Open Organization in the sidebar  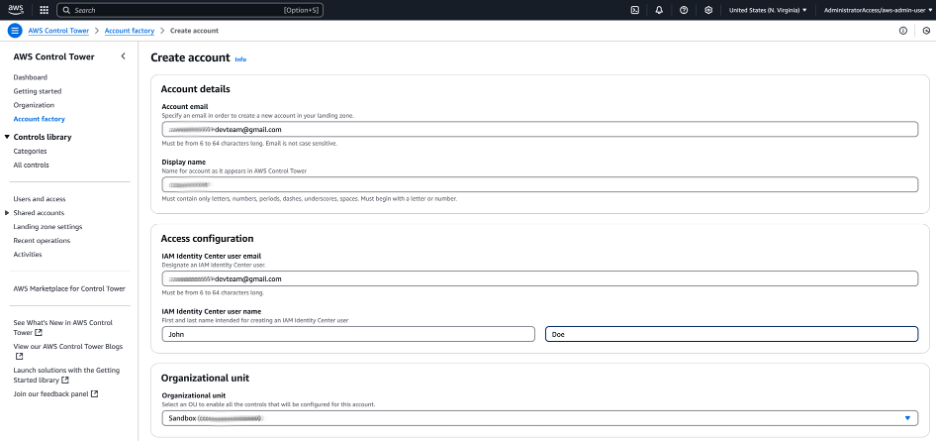pos(34,105)
